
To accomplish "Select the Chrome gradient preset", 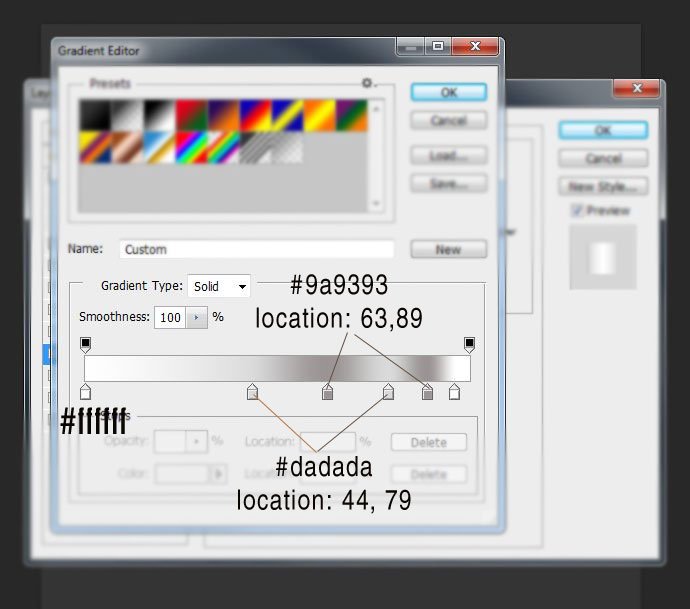I will (159, 148).
